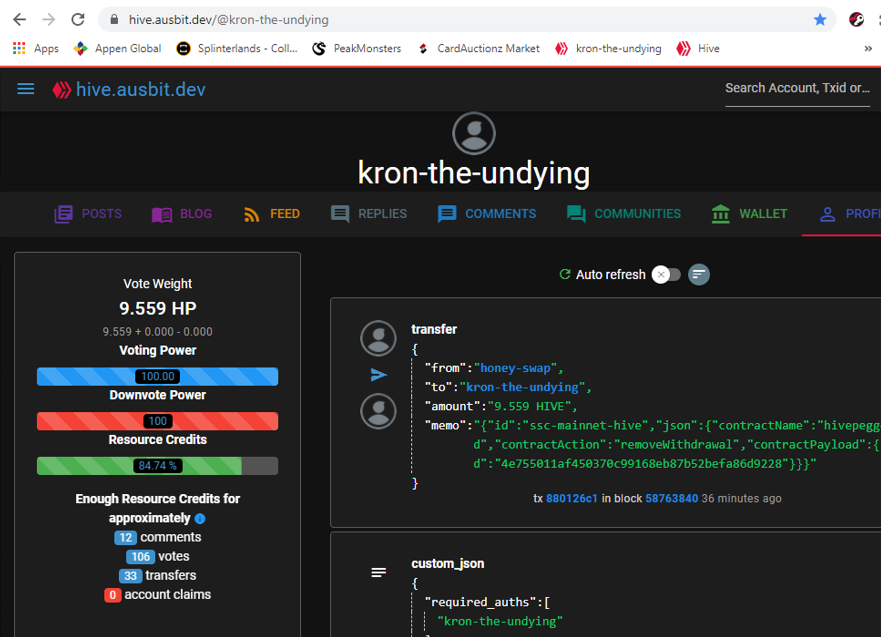Click the browser forward arrow
This screenshot has height=637, width=881.
click(x=49, y=20)
